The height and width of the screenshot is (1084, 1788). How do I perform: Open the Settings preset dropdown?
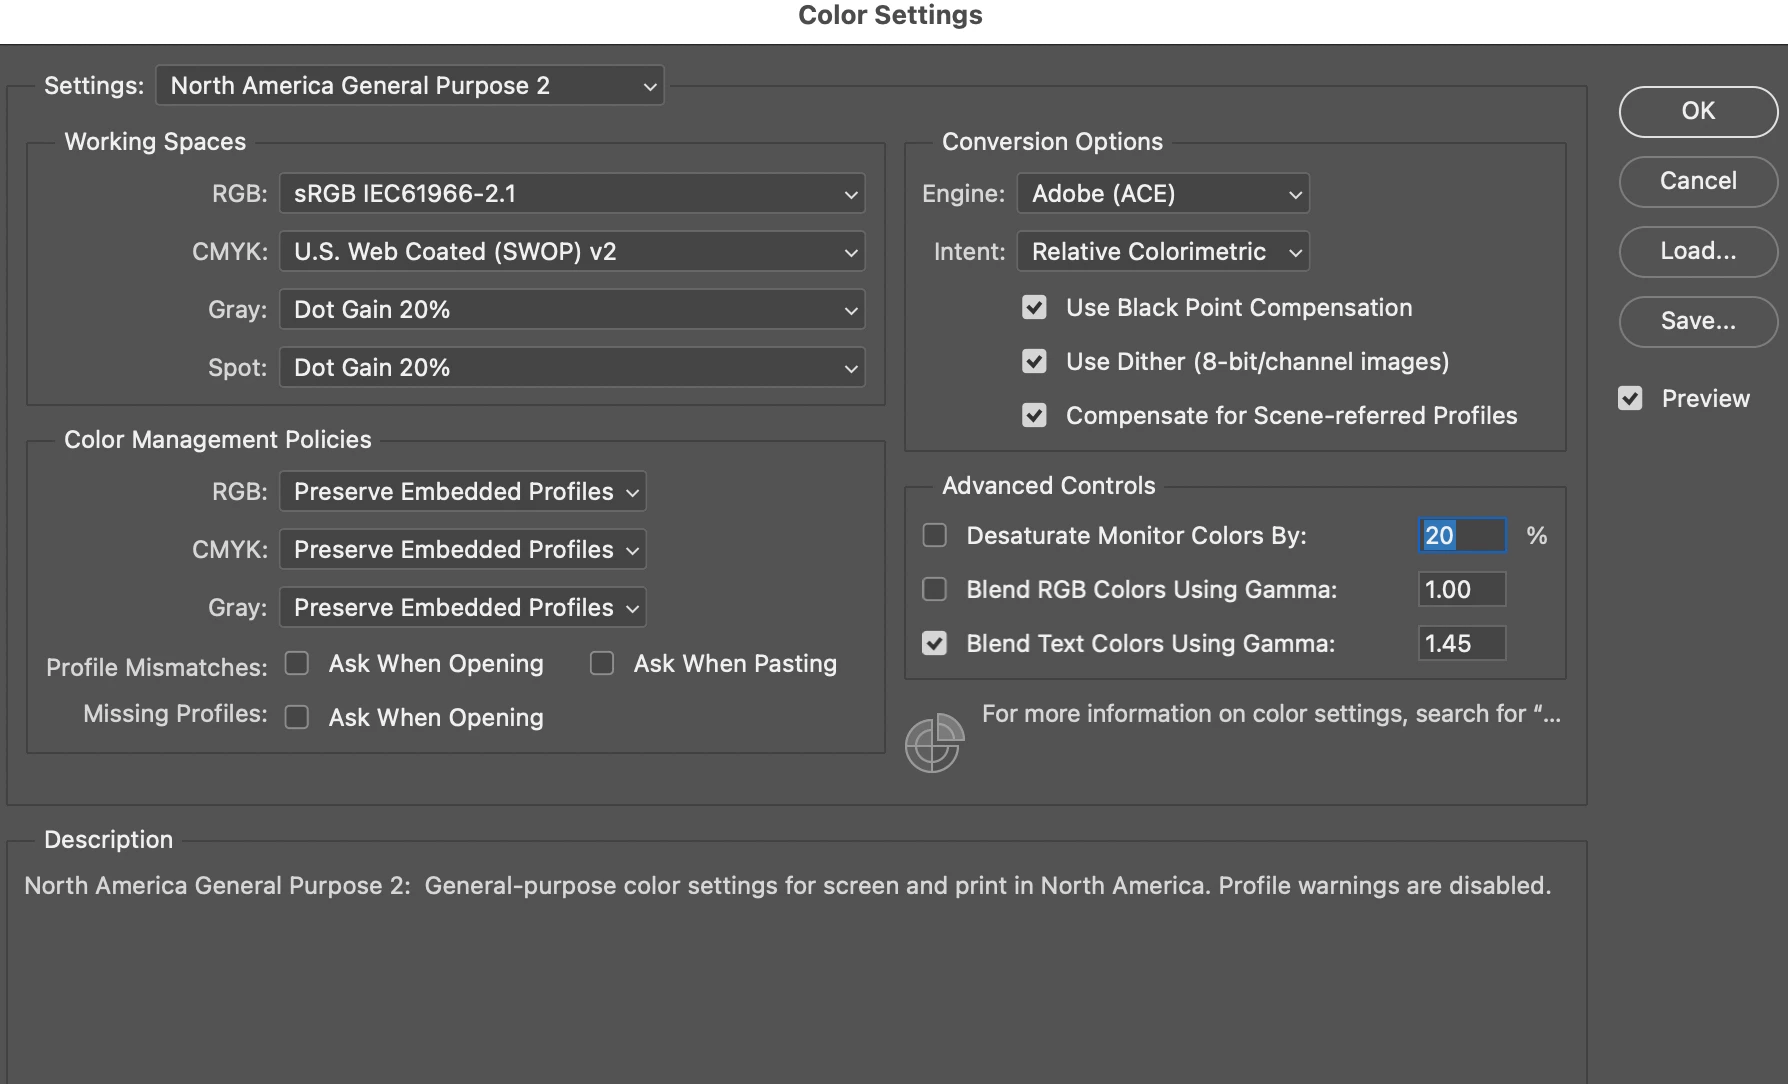click(x=410, y=86)
